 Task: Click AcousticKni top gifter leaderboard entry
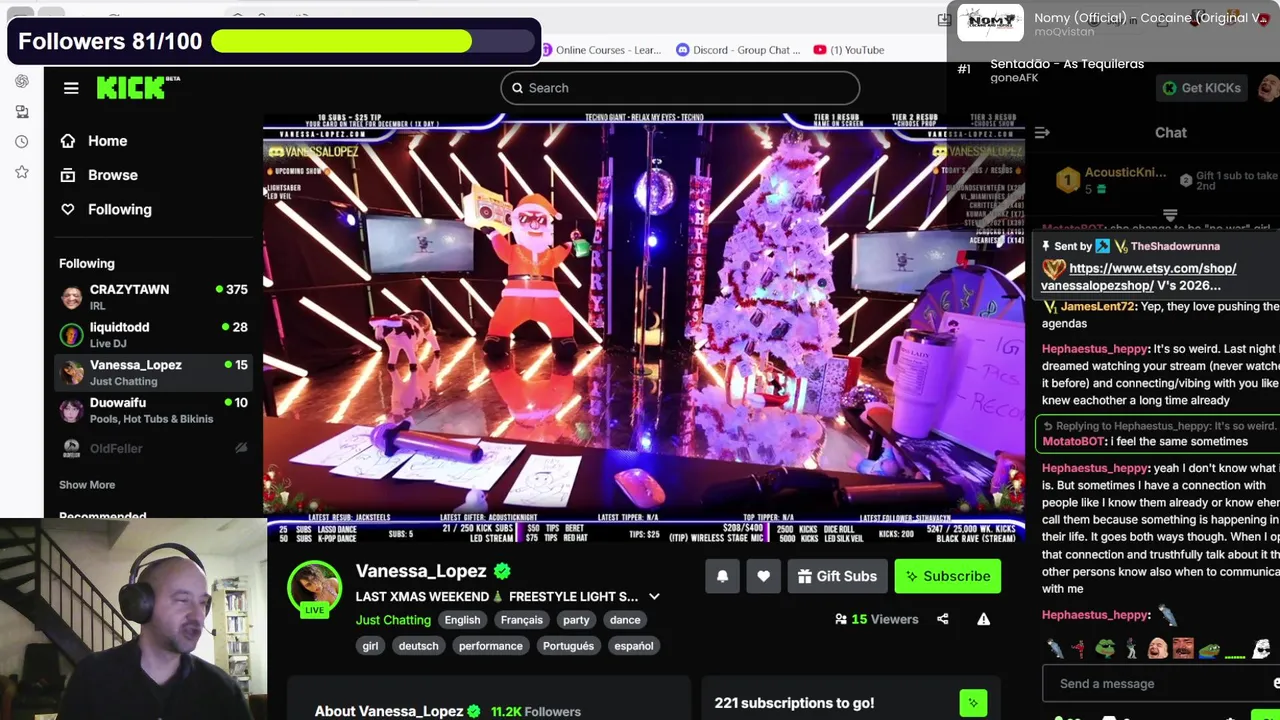1112,180
